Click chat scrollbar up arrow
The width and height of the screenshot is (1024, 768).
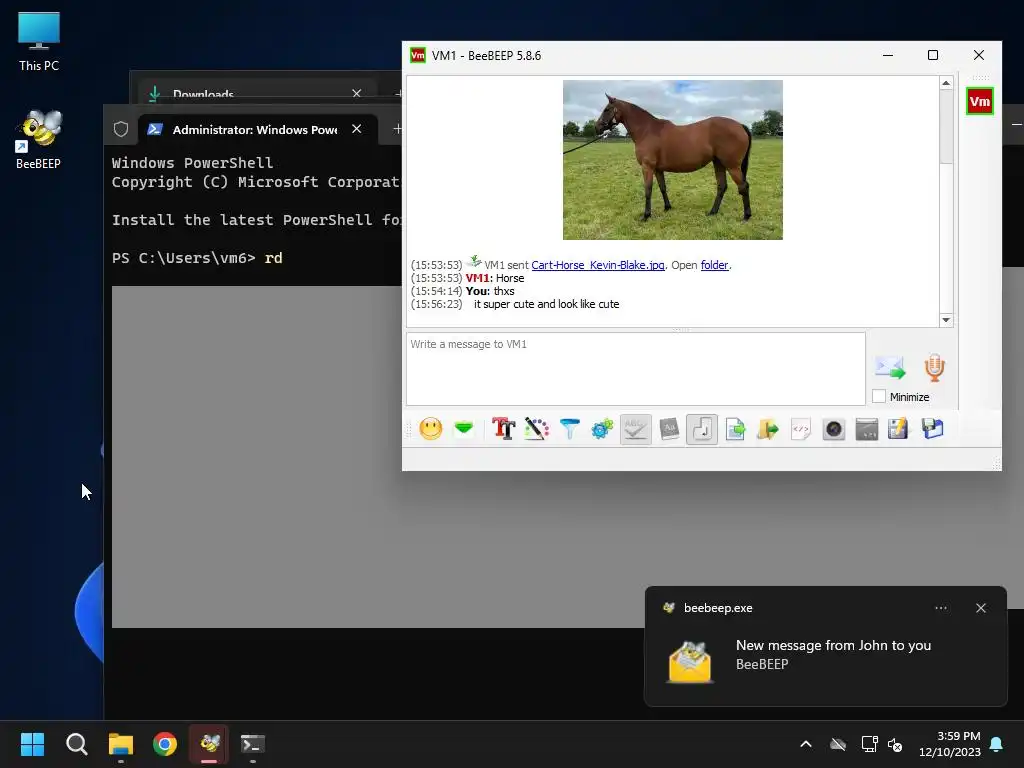pyautogui.click(x=946, y=83)
